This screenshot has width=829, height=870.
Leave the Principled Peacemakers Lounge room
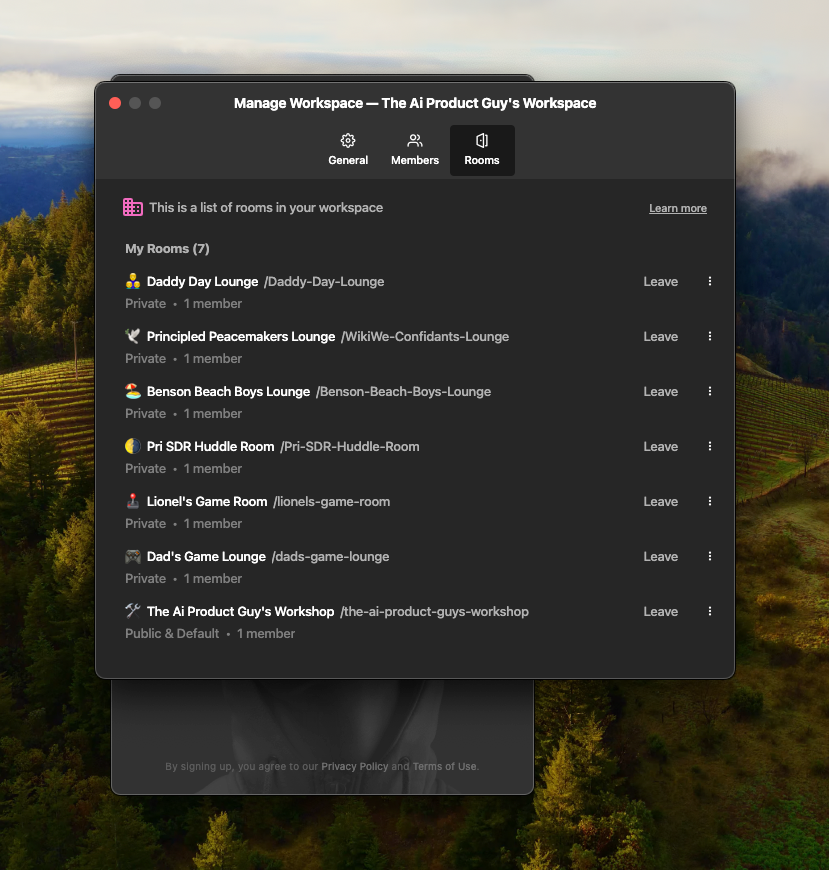click(x=660, y=337)
